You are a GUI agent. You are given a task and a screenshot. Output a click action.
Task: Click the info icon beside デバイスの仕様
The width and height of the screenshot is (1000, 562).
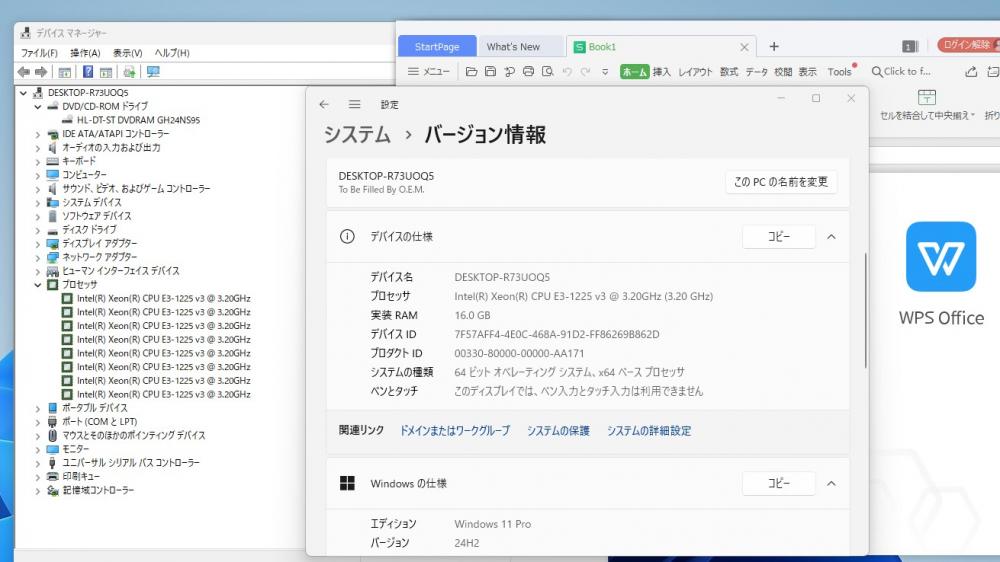click(347, 237)
